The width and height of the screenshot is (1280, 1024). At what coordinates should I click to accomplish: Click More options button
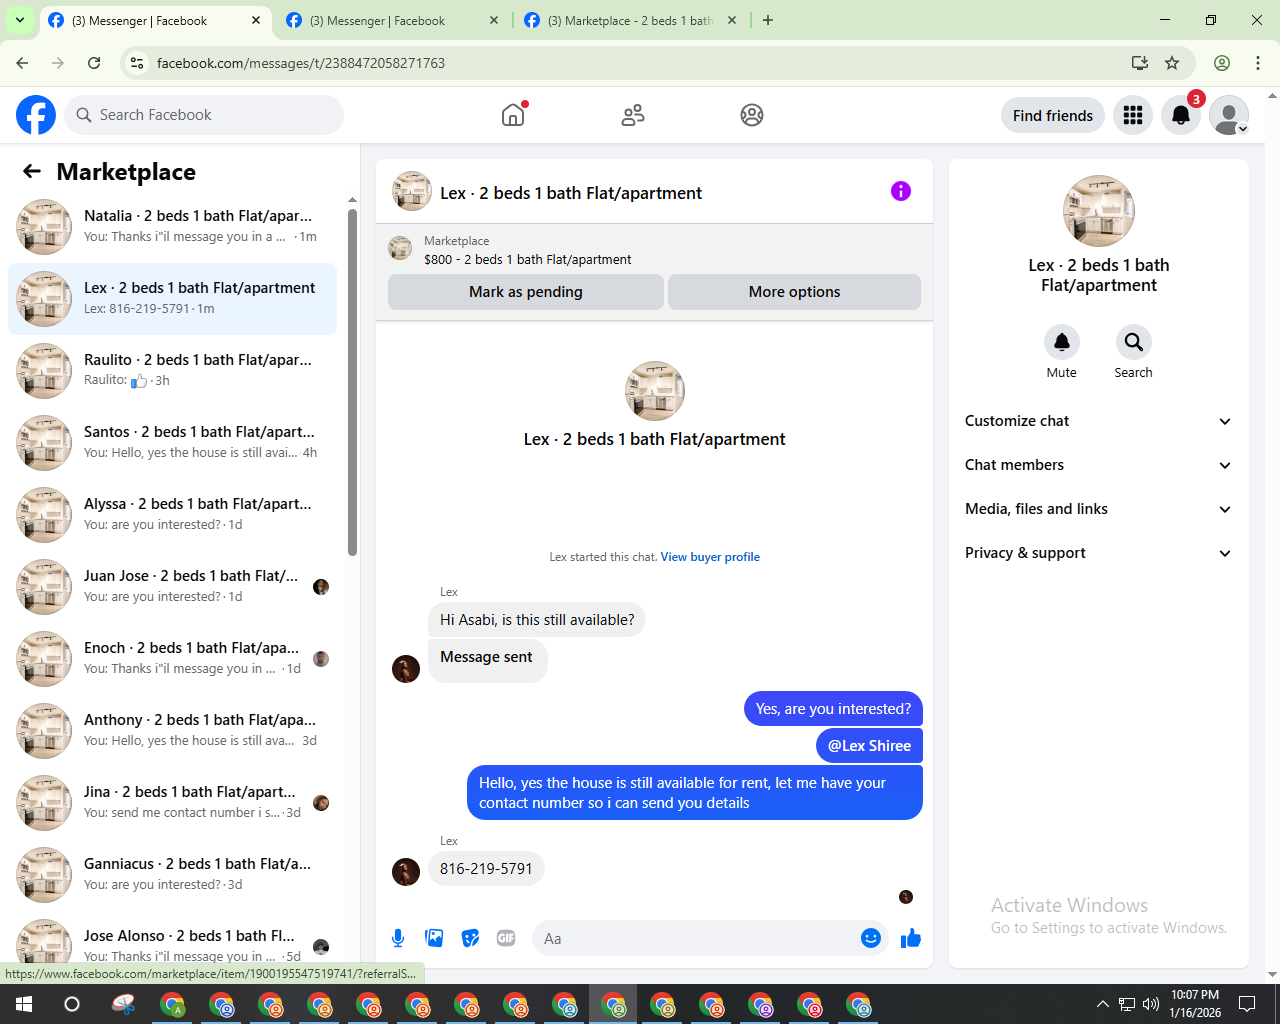(794, 292)
